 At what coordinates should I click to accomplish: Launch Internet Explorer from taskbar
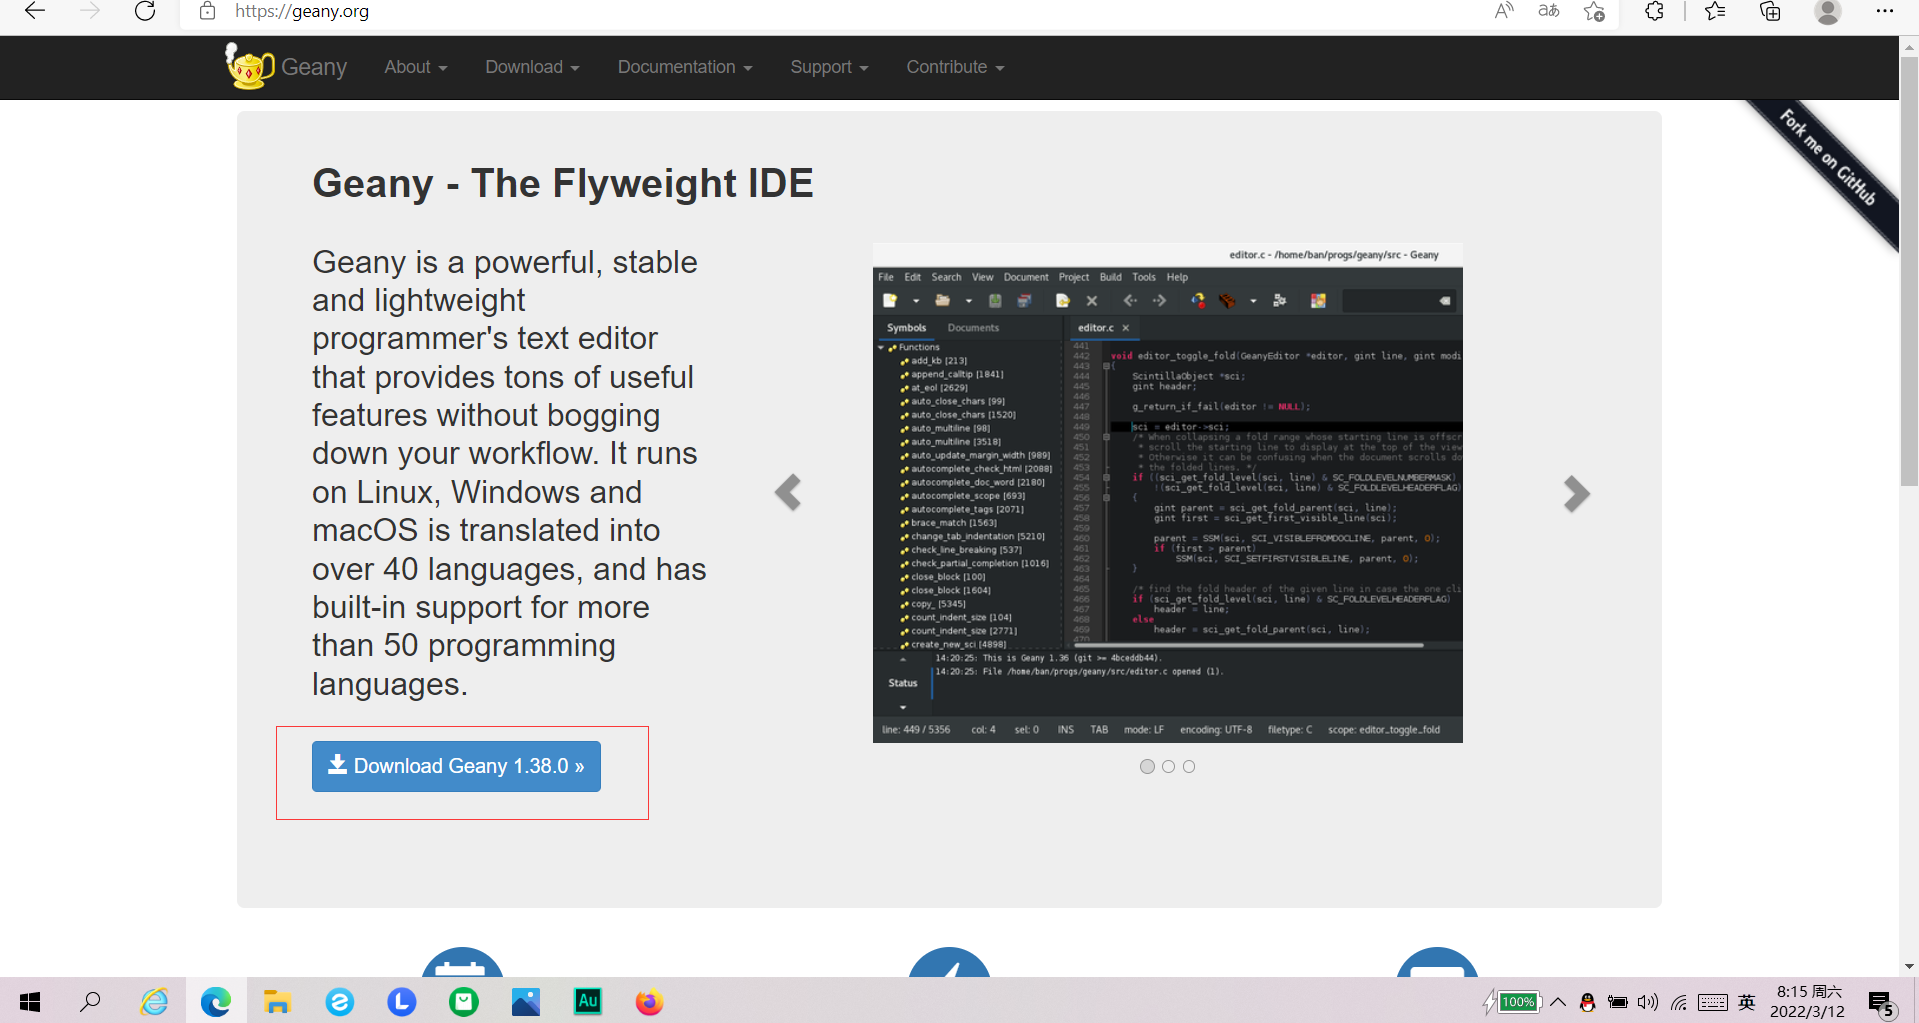tap(154, 1001)
